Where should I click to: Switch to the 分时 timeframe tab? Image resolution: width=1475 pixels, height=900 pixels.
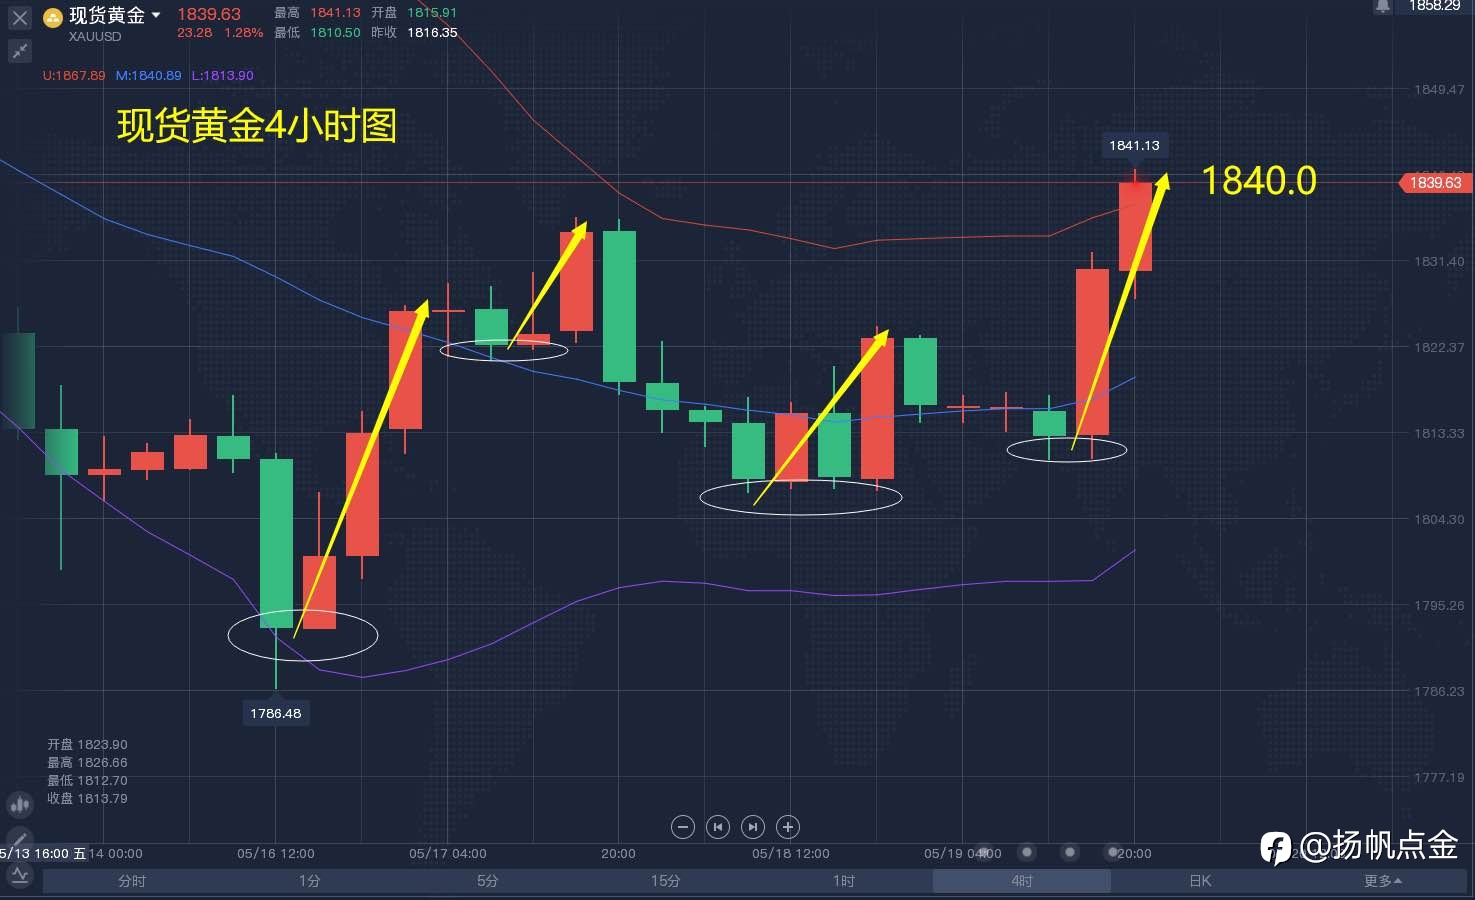[x=132, y=881]
